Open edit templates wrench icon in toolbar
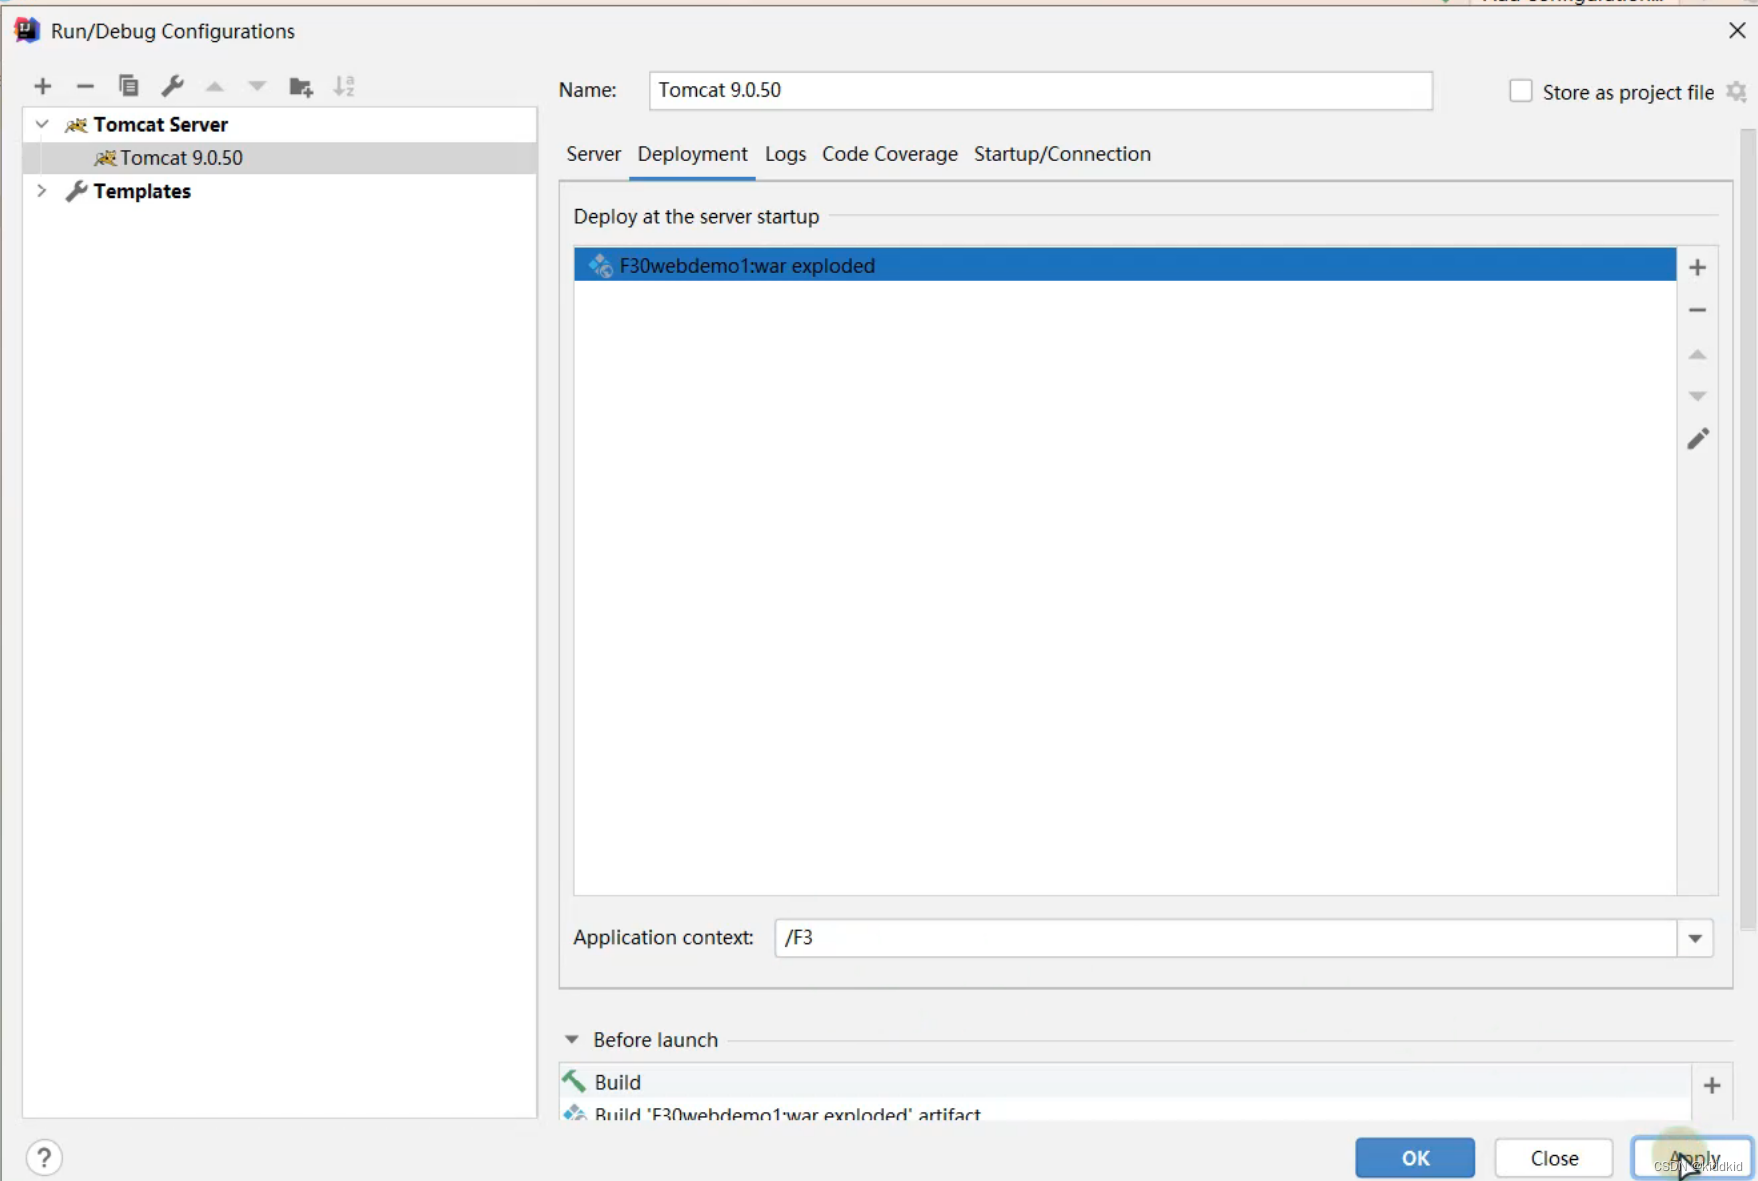Screen dimensions: 1758x1181 coord(172,86)
